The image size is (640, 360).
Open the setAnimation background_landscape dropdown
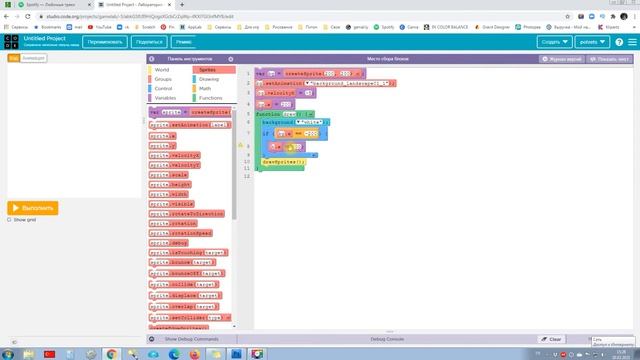(x=308, y=83)
